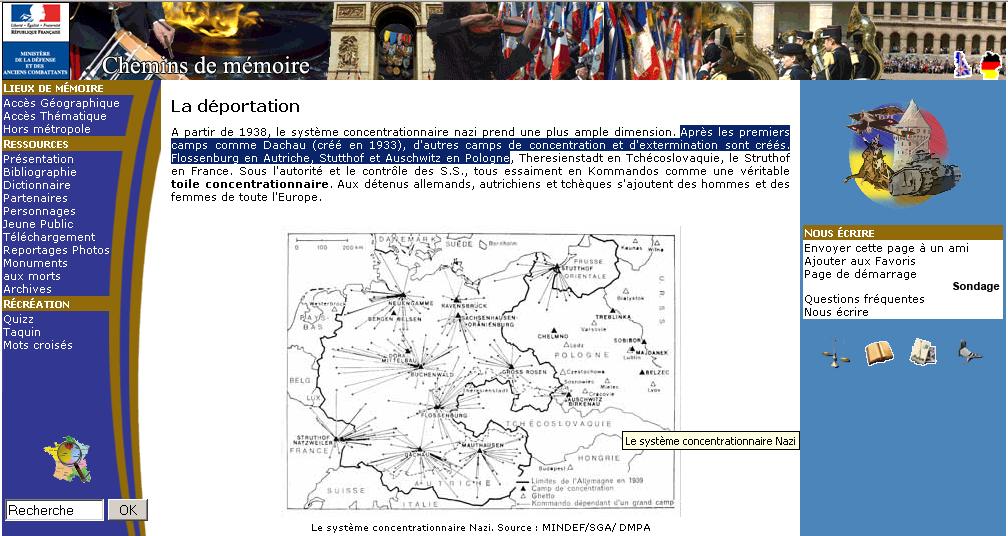Open Questions fréquentes
Viewport: 1008px width, 536px height.
click(x=864, y=299)
